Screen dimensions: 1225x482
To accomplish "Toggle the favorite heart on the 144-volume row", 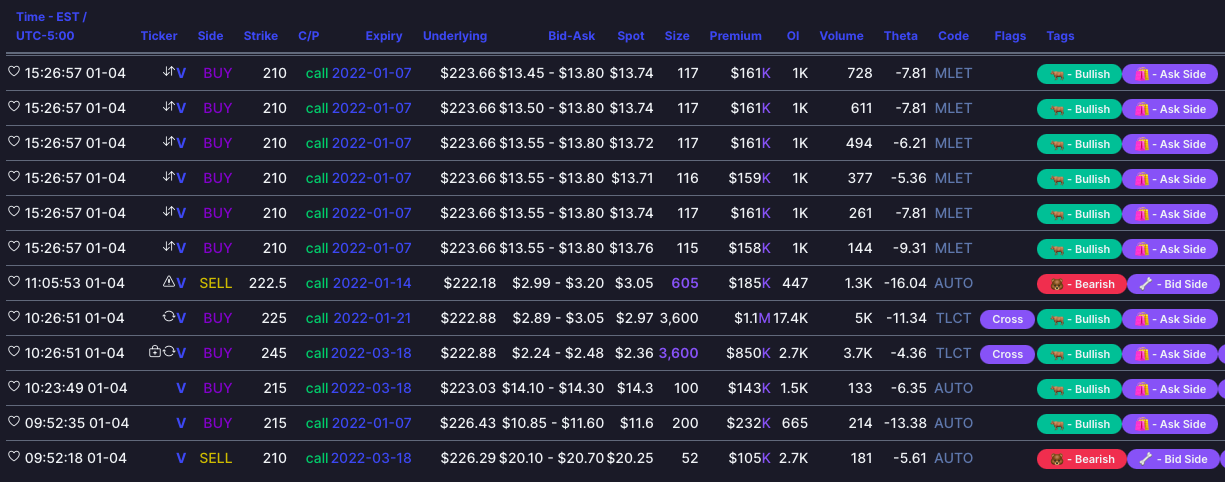I will (14, 248).
